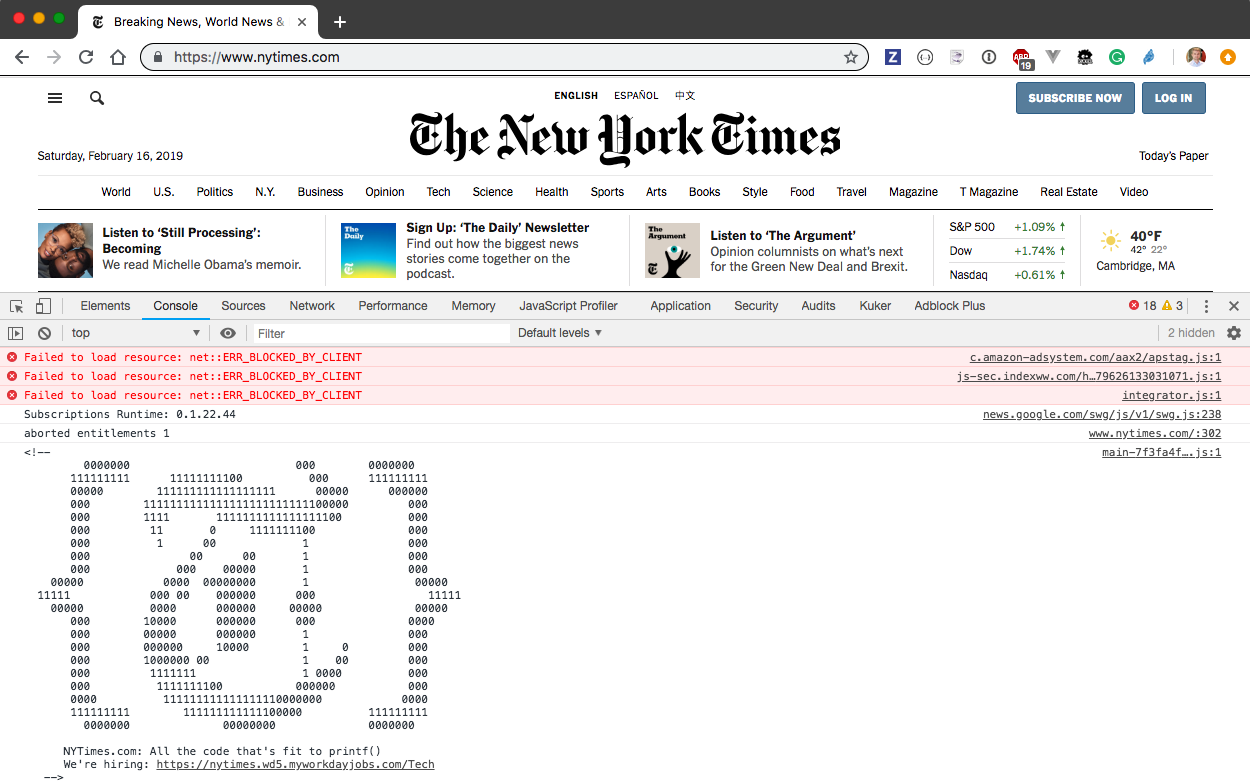Open the Grammarly extension icon
The width and height of the screenshot is (1250, 783).
[x=1116, y=57]
